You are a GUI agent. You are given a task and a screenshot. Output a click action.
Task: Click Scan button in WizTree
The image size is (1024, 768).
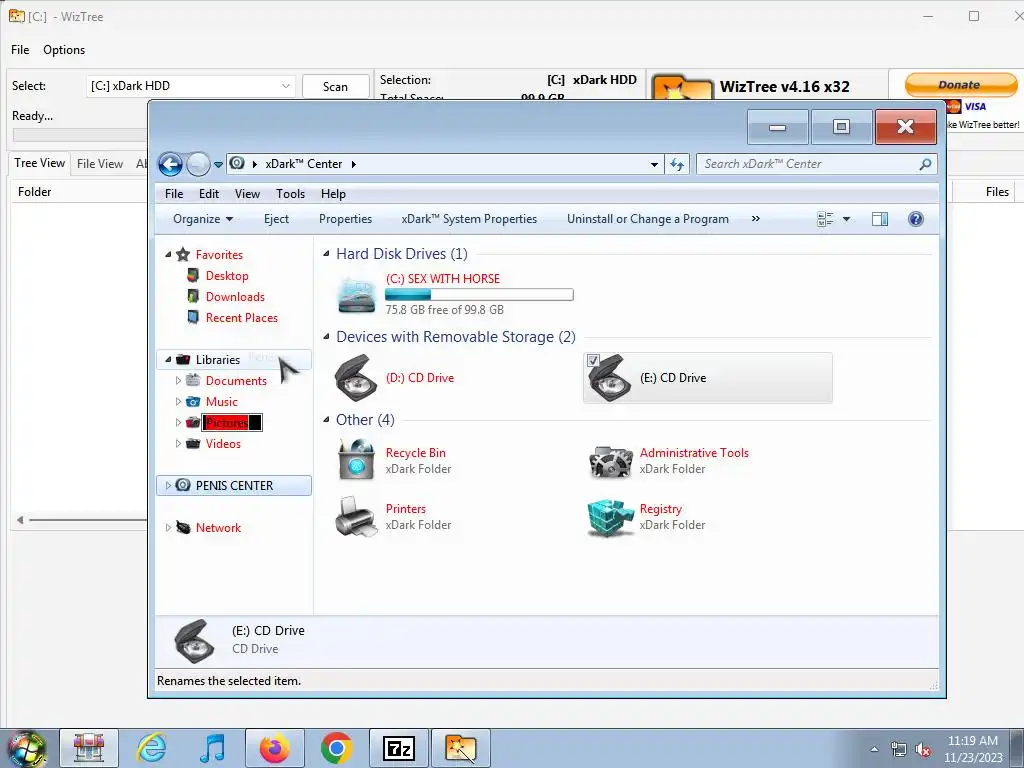click(x=336, y=86)
